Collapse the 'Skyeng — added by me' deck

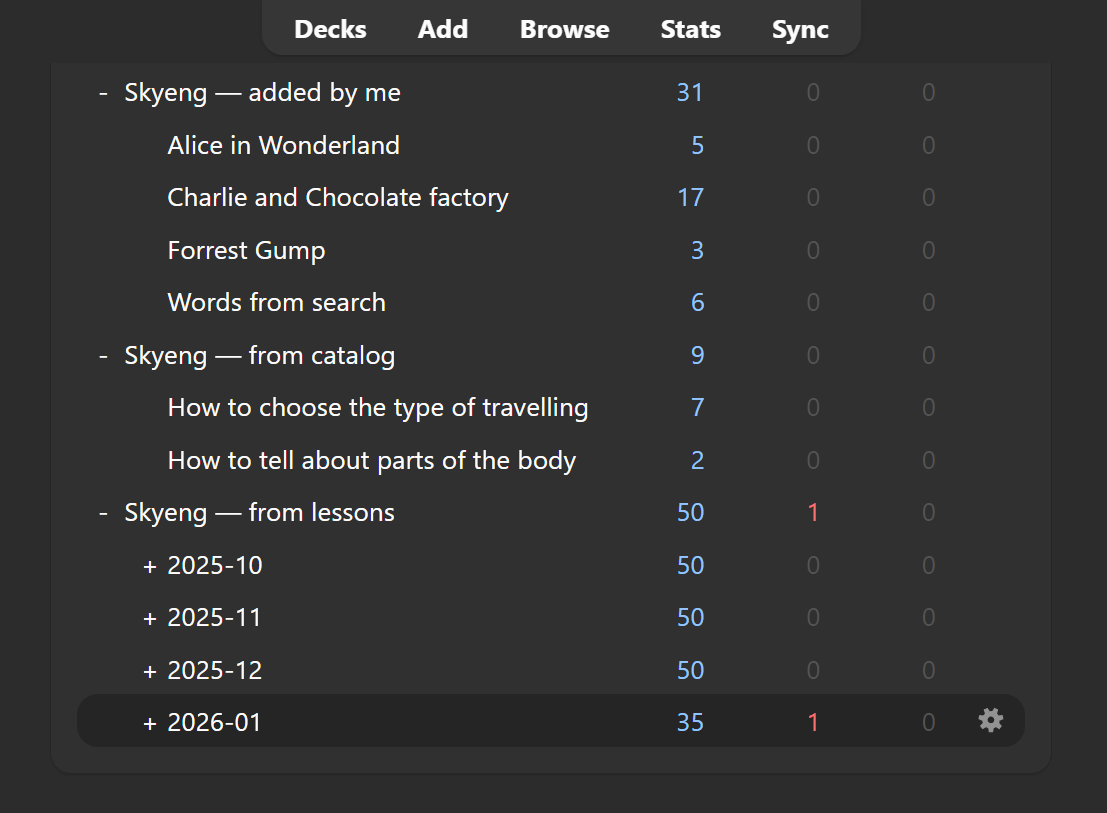[103, 94]
